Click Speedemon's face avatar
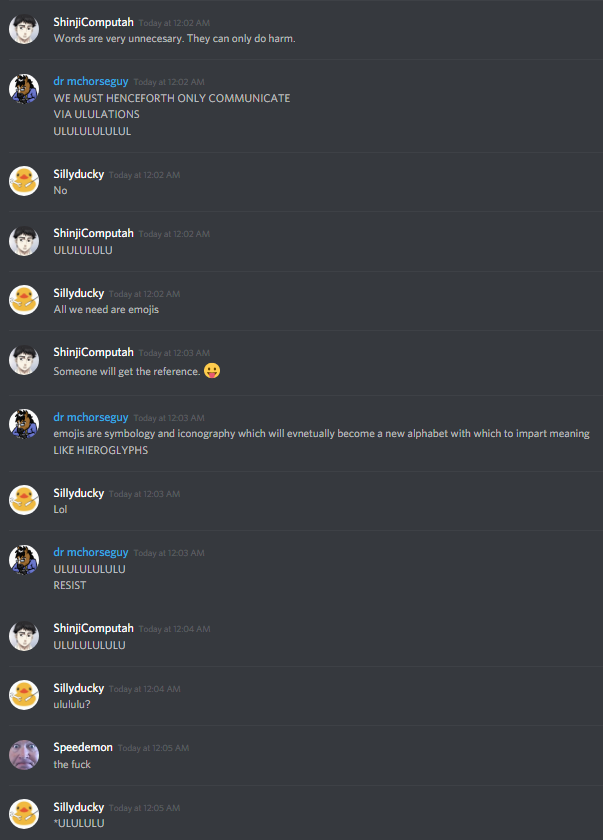The width and height of the screenshot is (603, 840). 24,755
